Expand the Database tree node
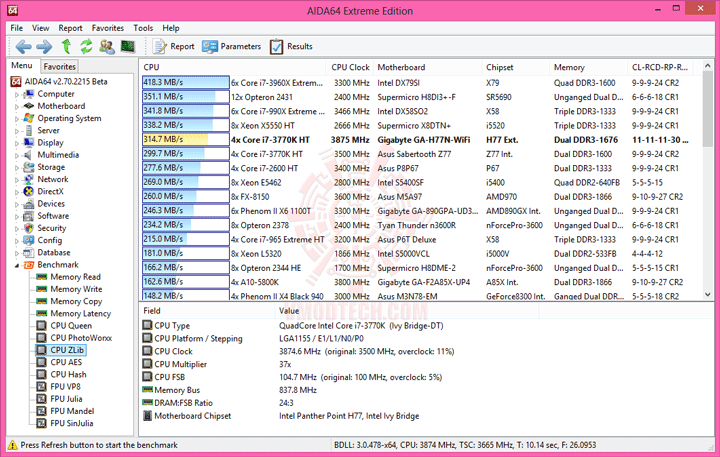The width and height of the screenshot is (720, 457). pos(17,253)
